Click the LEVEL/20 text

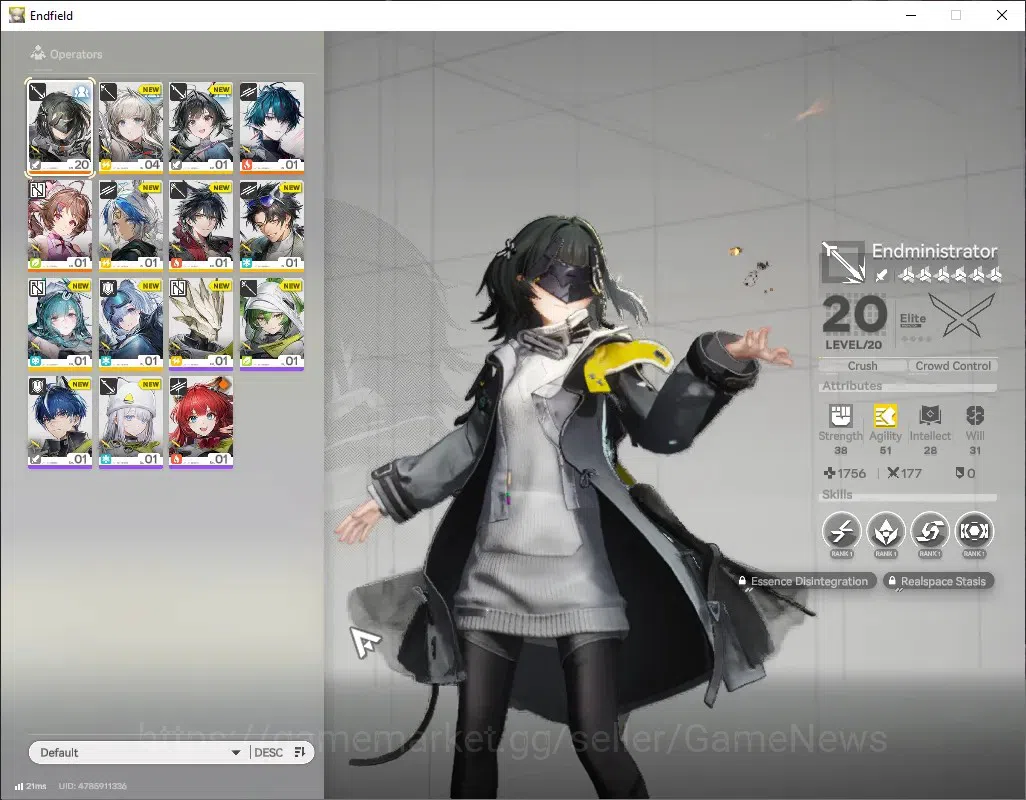853,345
